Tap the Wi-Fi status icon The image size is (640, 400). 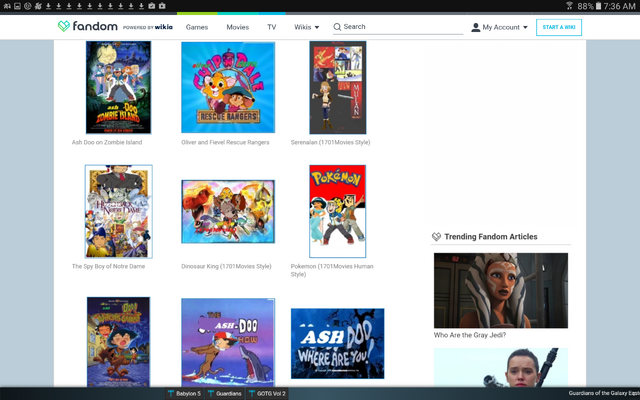point(569,6)
